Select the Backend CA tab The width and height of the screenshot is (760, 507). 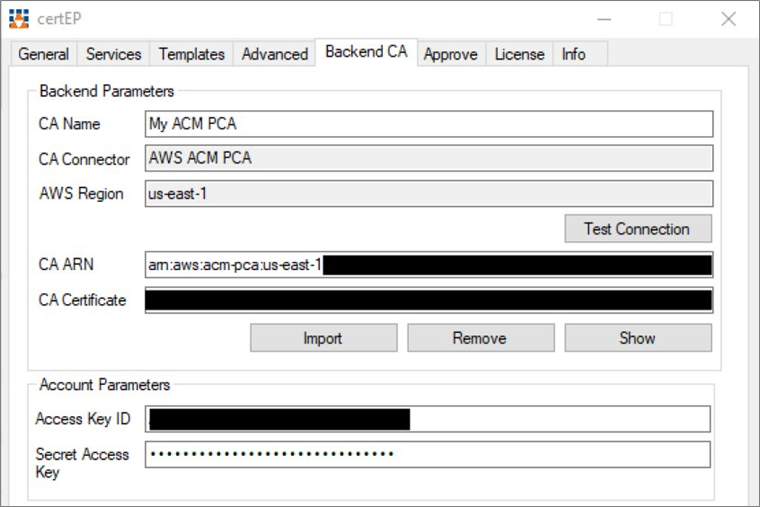click(x=366, y=52)
